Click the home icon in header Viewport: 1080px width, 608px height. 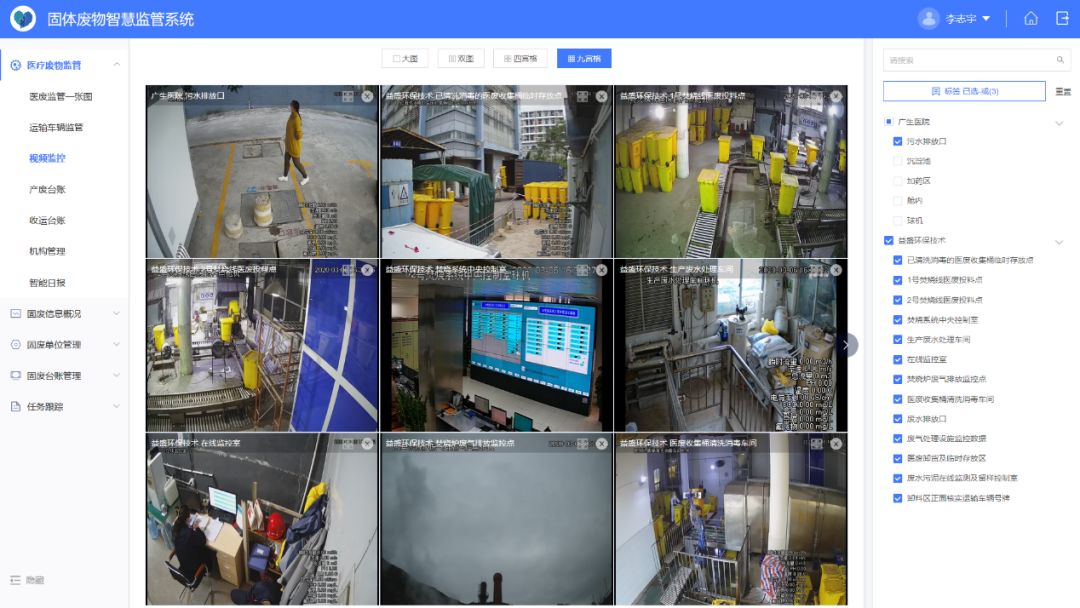point(1031,19)
